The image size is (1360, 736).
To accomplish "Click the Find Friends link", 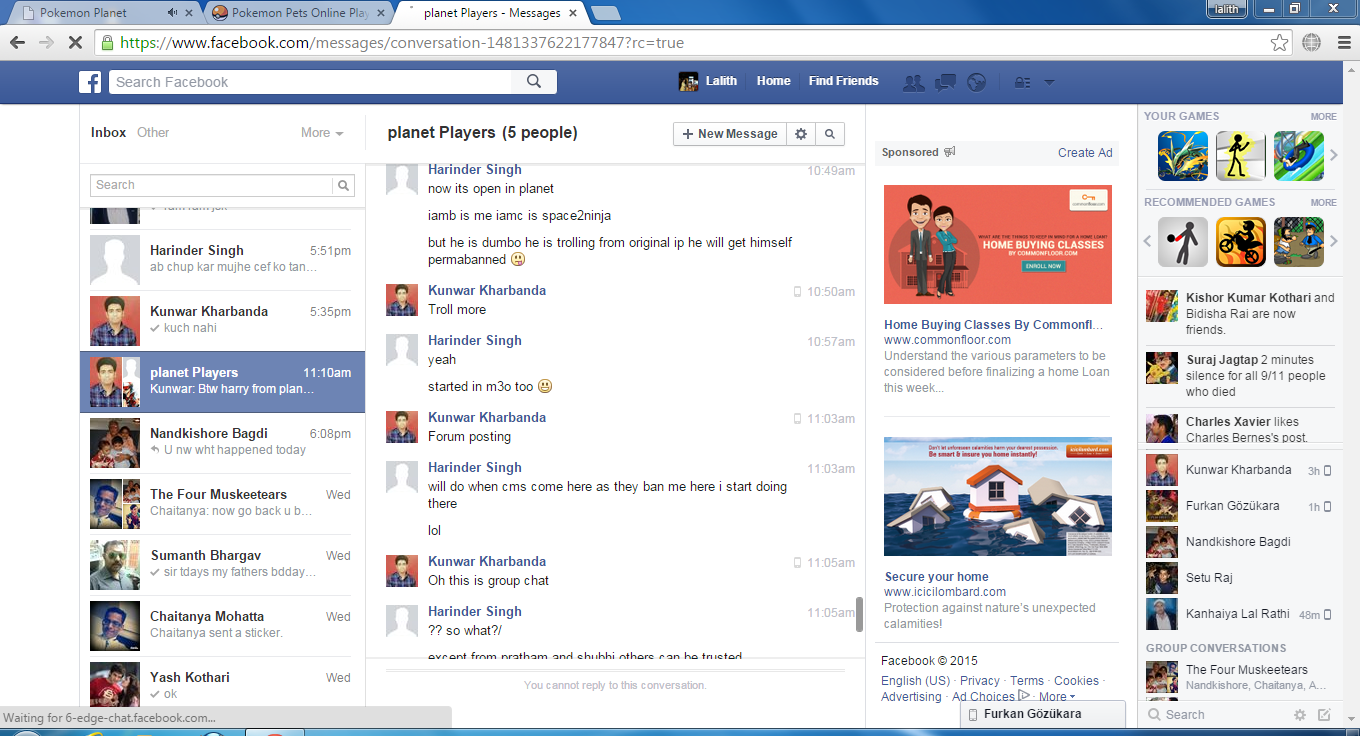I will coord(843,82).
